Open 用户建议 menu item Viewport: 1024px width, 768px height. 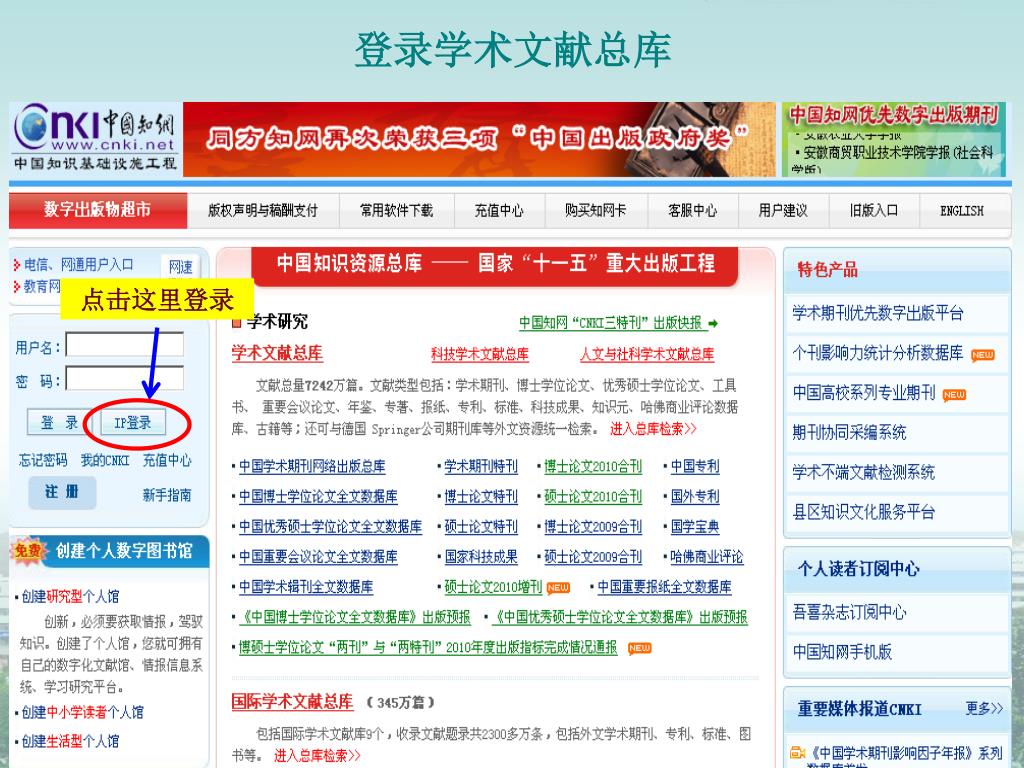[783, 210]
